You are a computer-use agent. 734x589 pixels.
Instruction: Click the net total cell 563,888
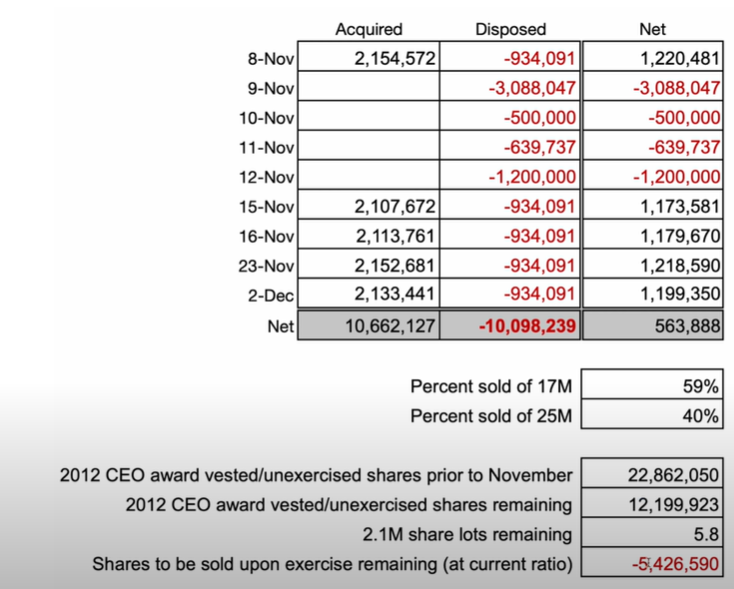[652, 326]
